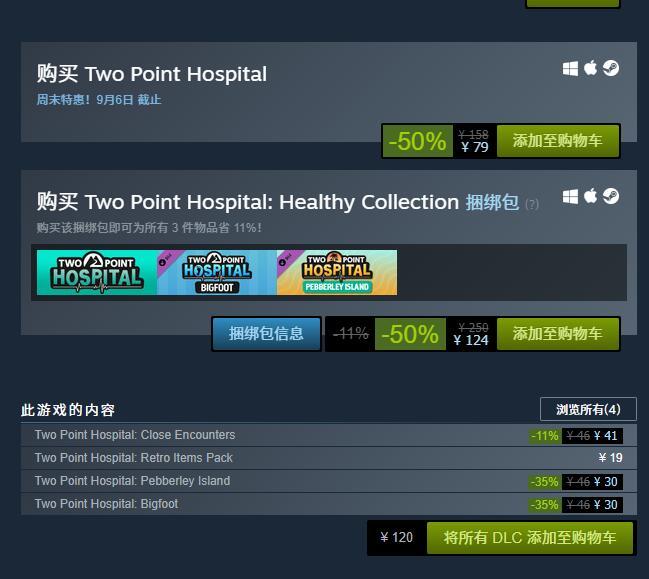The height and width of the screenshot is (579, 649).
Task: Add Healthy Collection bundle ¥124 to cart
Action: click(x=558, y=334)
